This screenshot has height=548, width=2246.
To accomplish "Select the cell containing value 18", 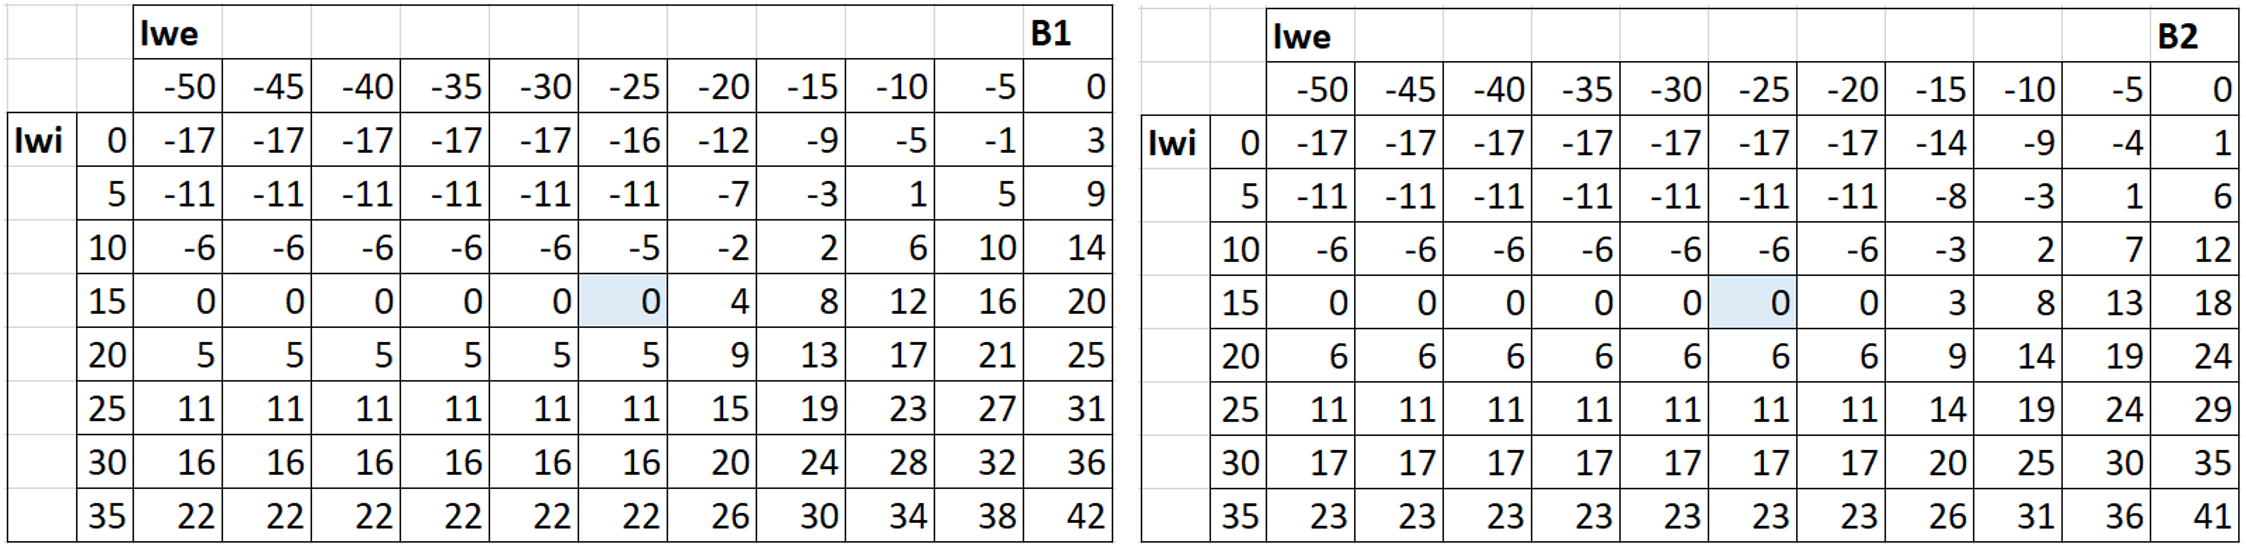I will click(x=2196, y=303).
